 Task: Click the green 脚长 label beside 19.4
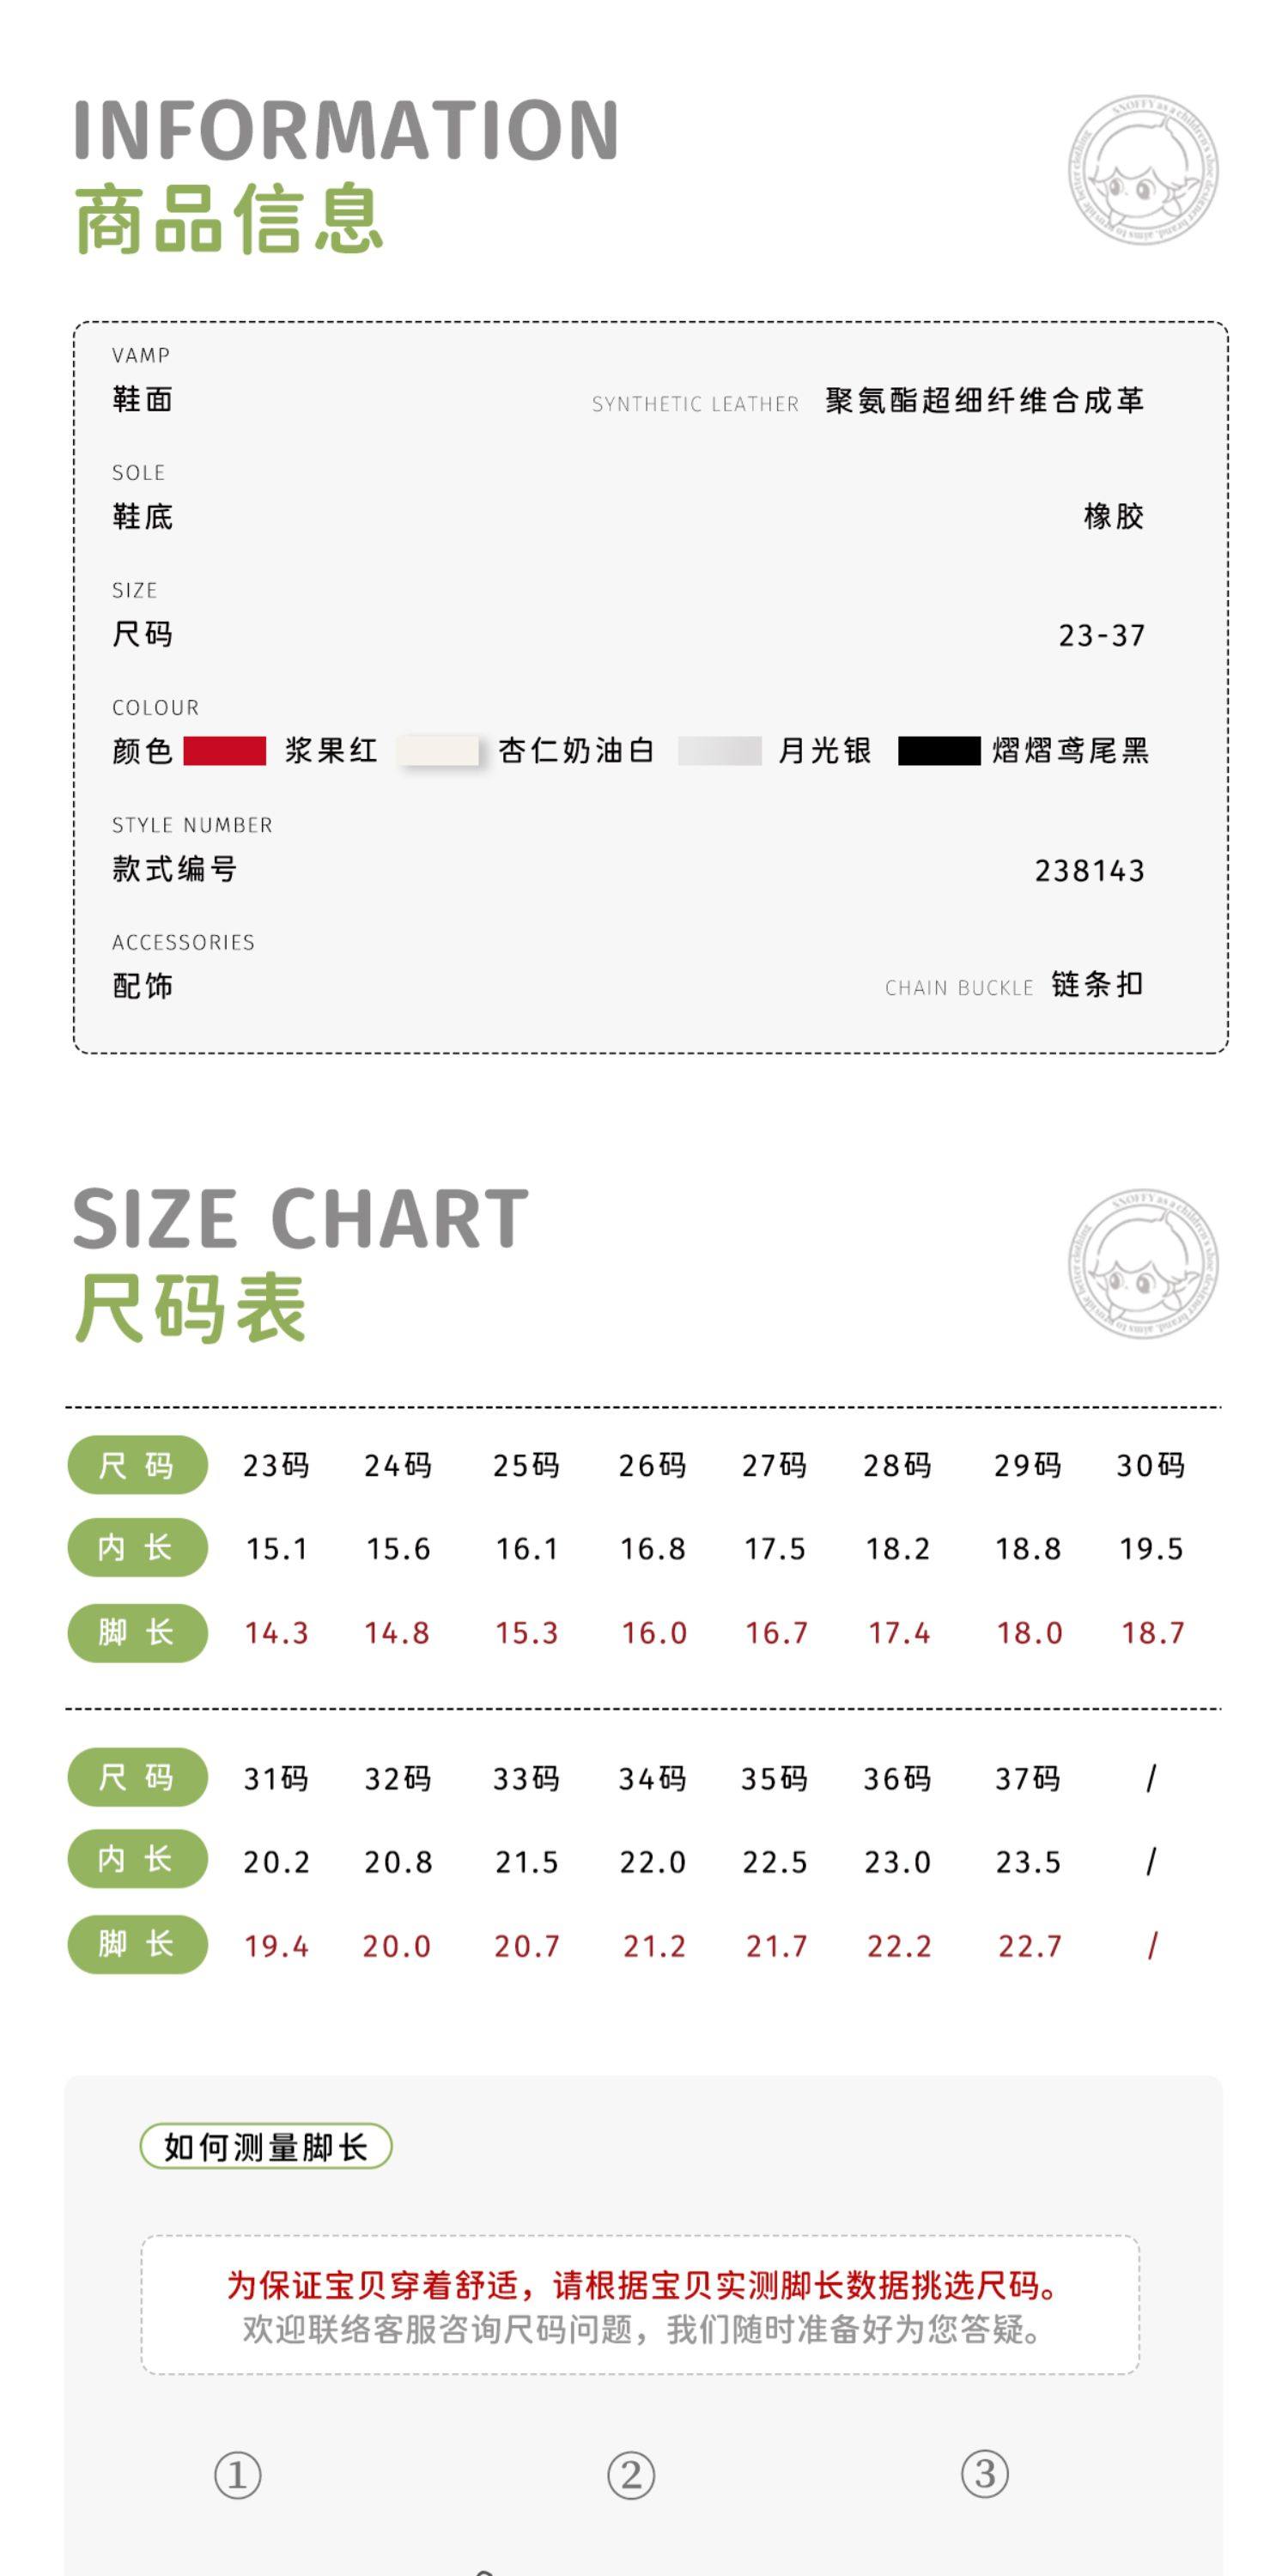(137, 1944)
